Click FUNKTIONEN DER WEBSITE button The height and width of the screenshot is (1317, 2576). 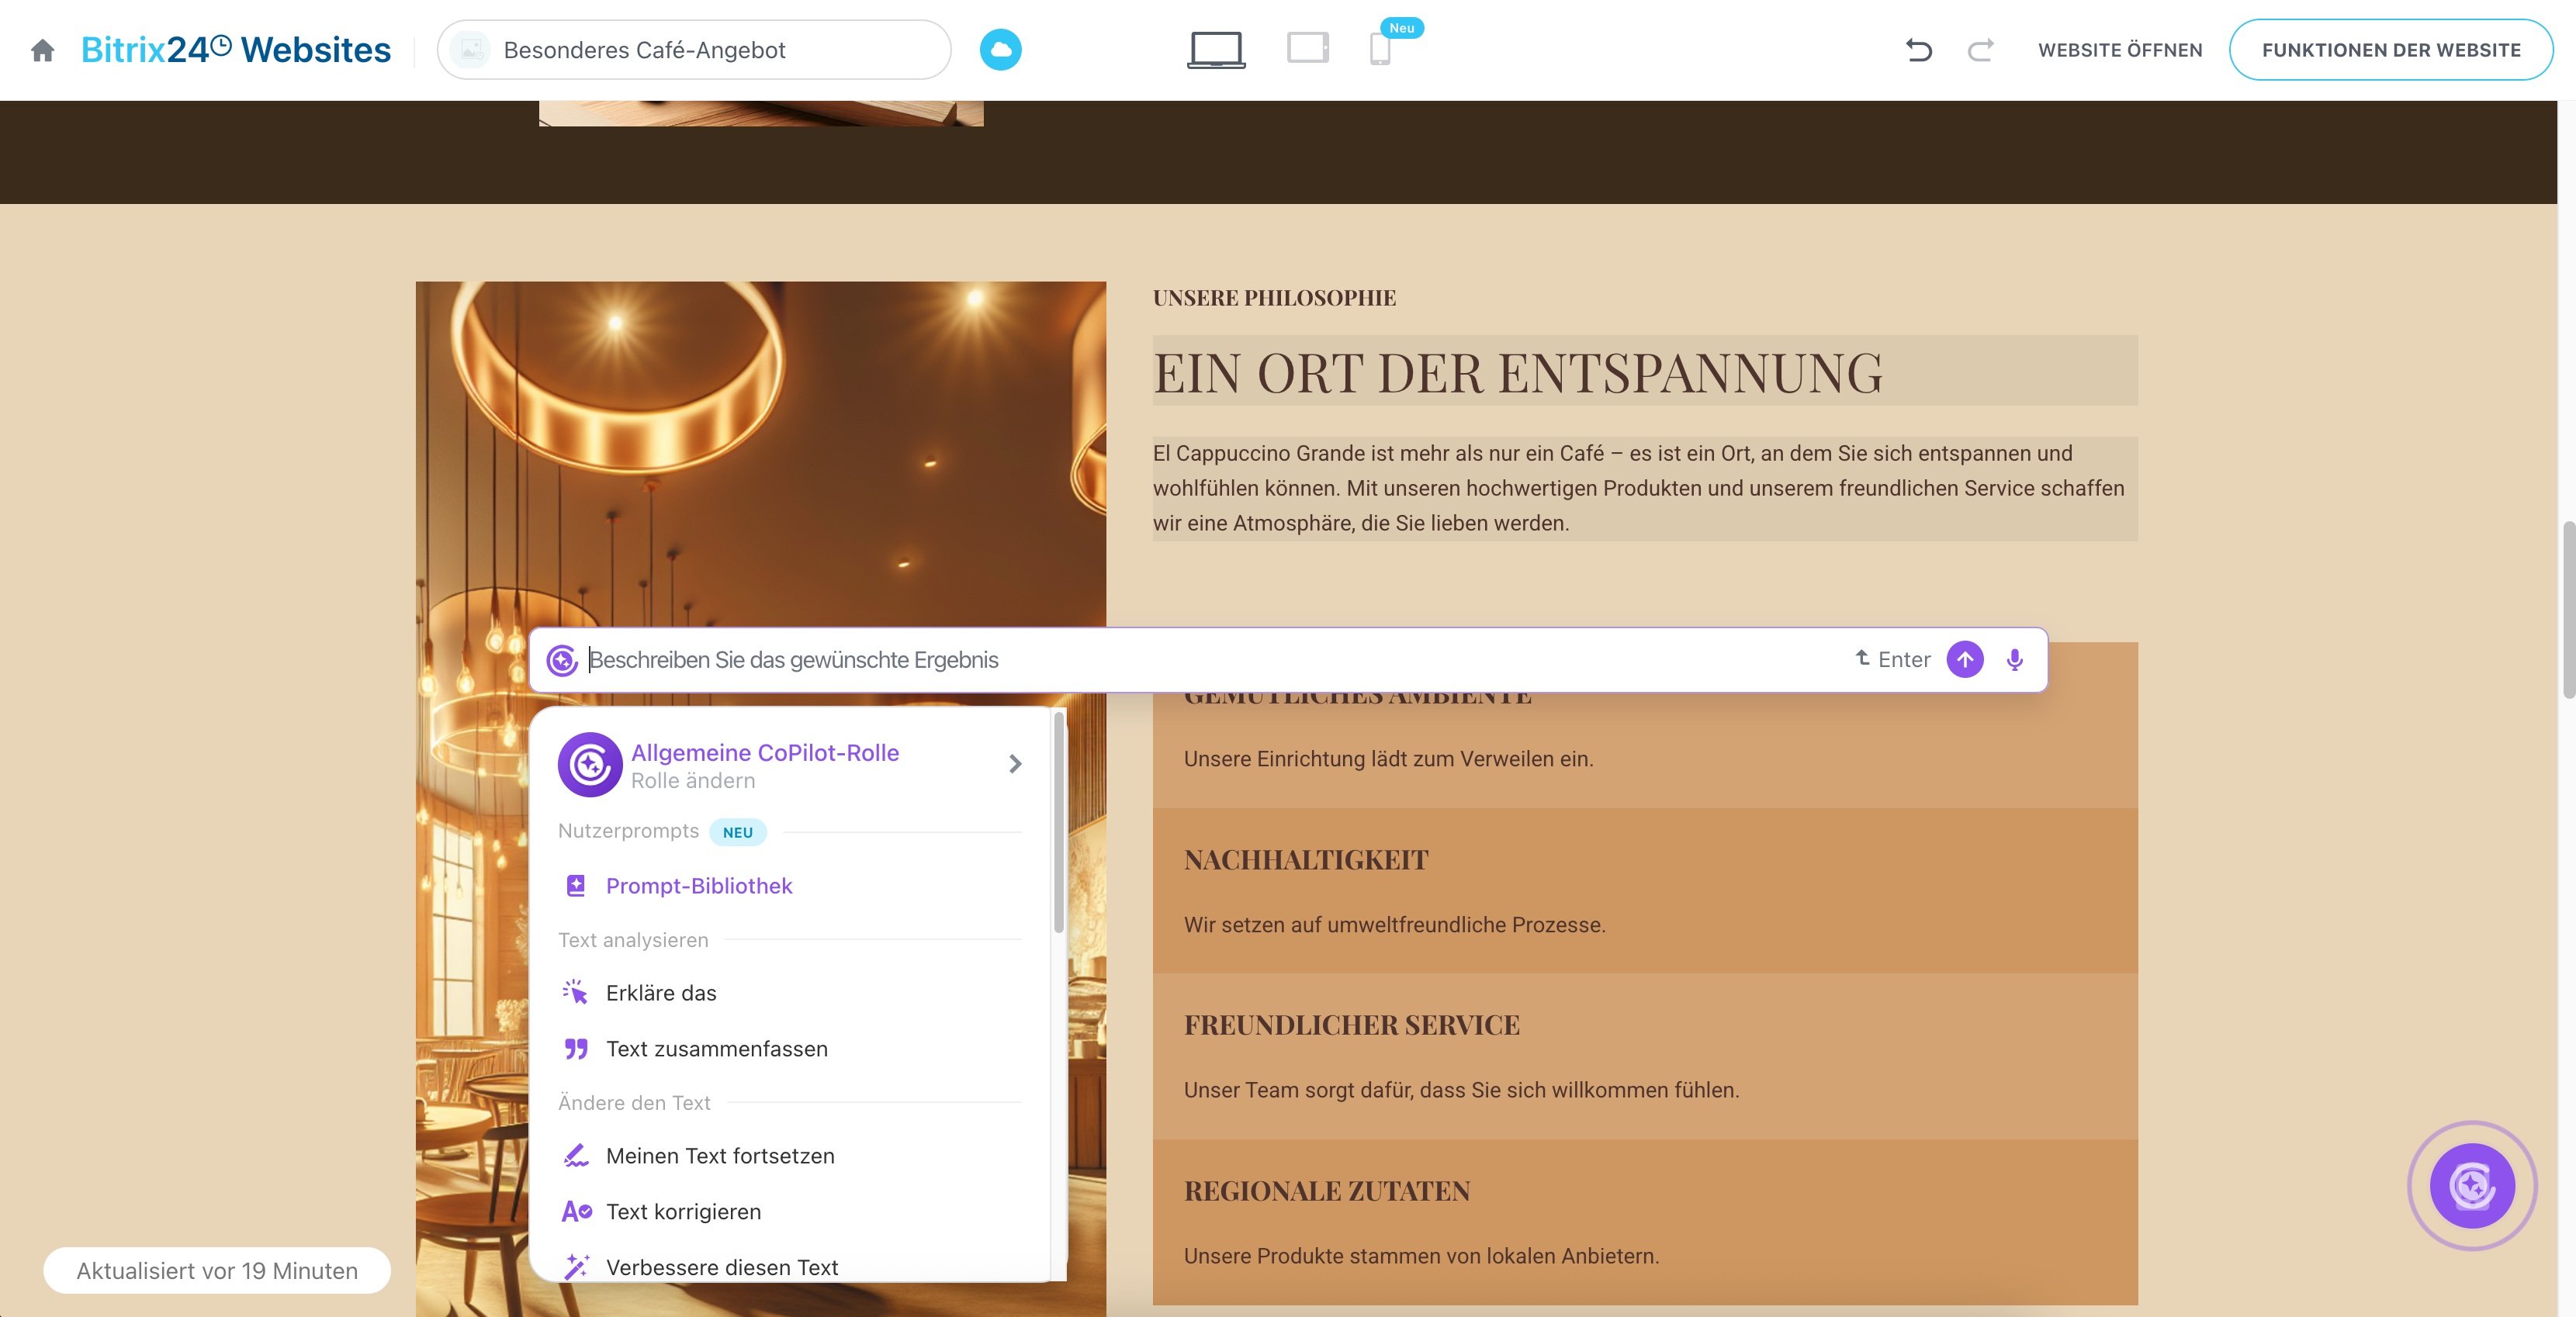coord(2391,50)
